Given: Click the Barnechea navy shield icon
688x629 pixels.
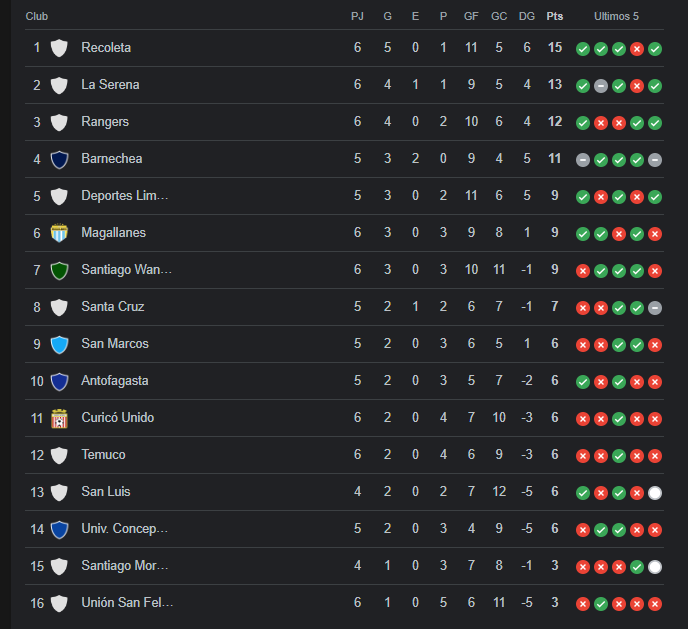Looking at the screenshot, I should (59, 159).
